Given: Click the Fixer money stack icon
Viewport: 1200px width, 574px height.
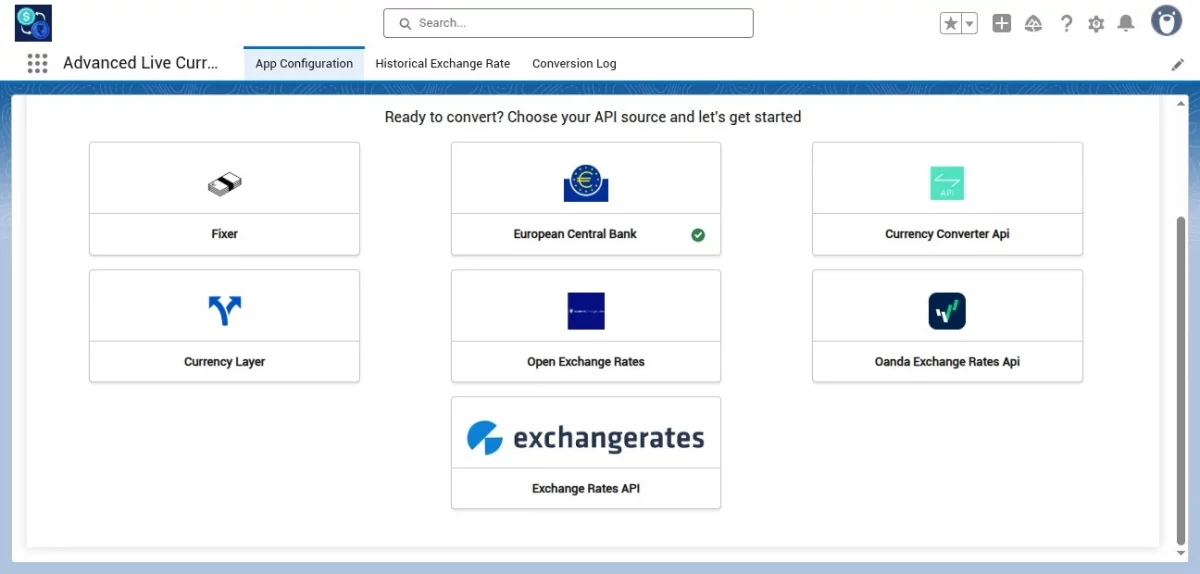Looking at the screenshot, I should 224,184.
